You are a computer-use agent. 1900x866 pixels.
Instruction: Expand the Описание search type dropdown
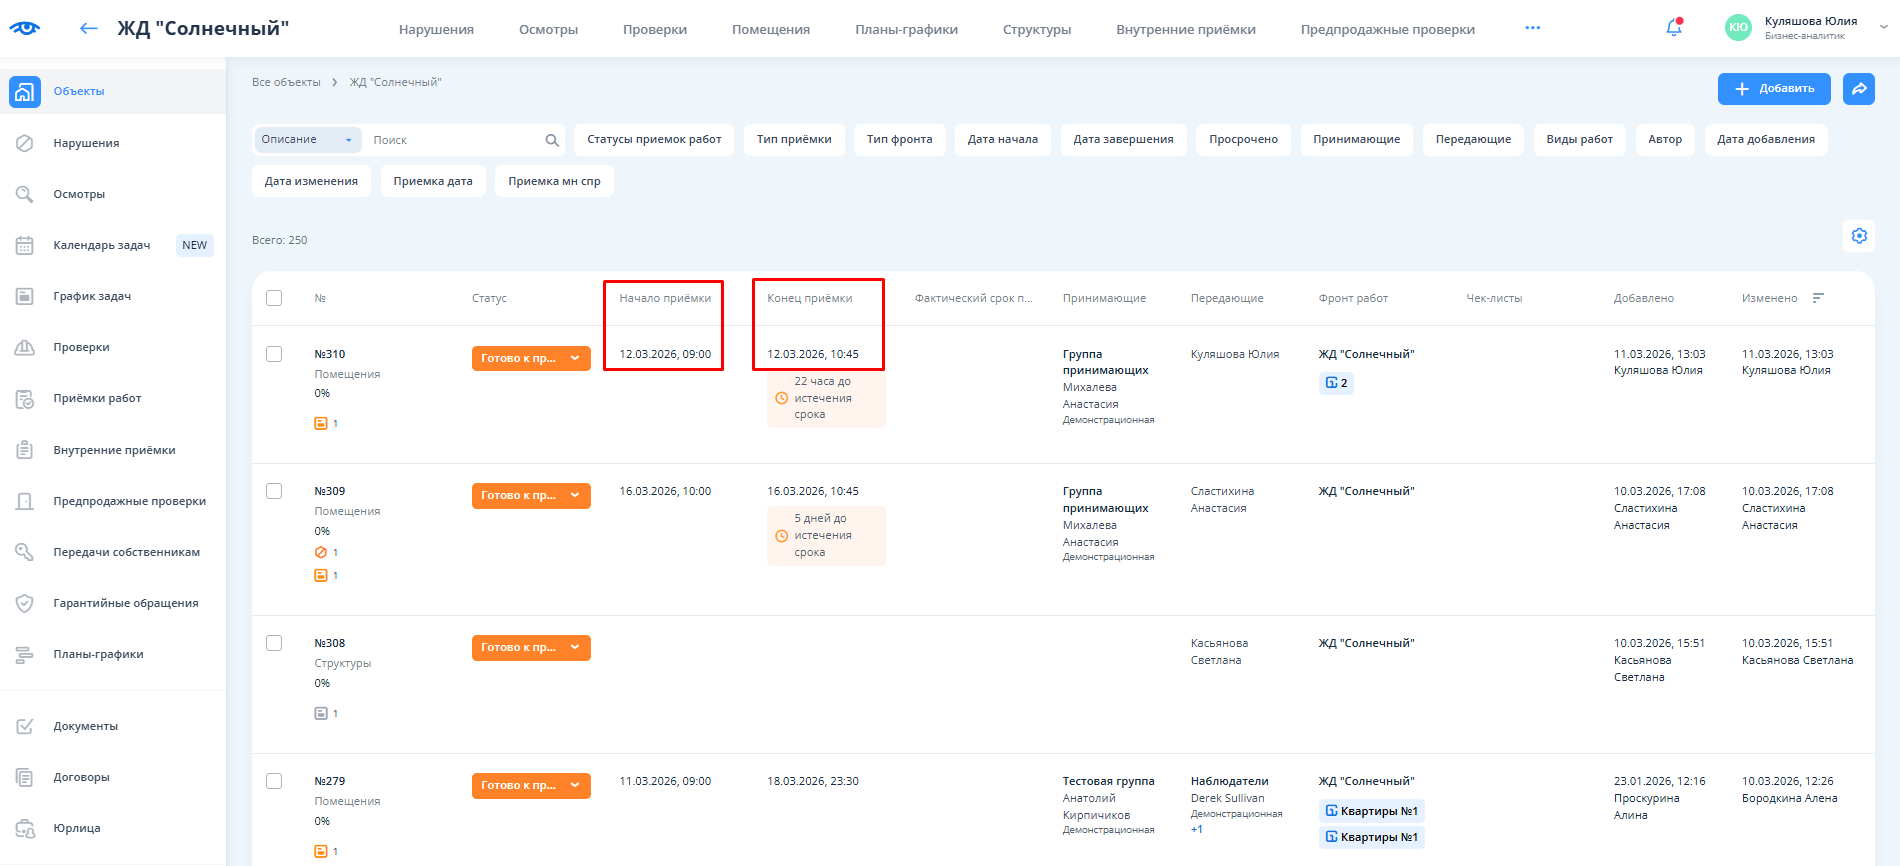click(307, 140)
